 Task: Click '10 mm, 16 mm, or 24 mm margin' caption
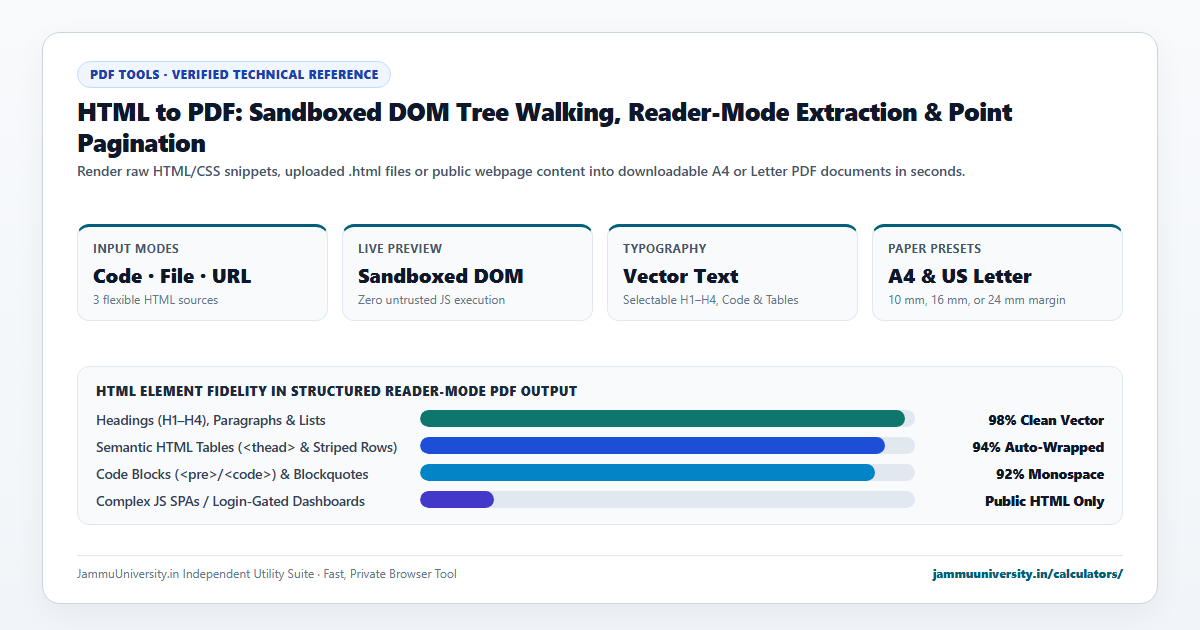pyautogui.click(x=977, y=300)
